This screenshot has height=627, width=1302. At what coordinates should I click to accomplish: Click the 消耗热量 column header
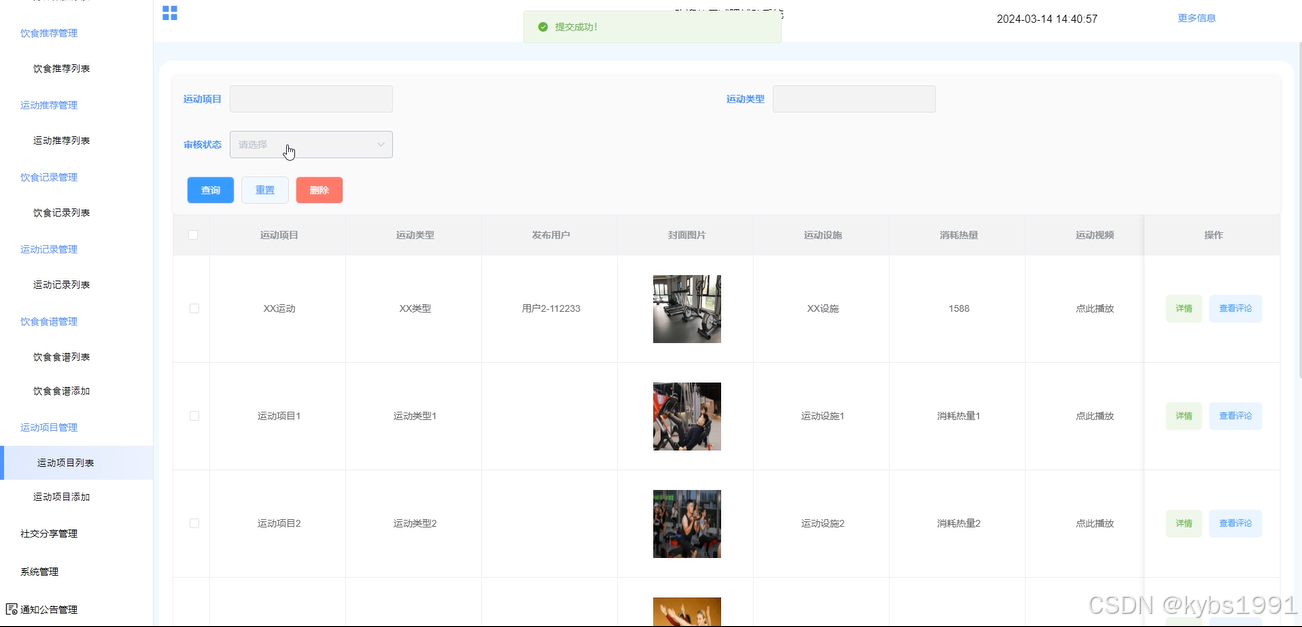point(959,235)
